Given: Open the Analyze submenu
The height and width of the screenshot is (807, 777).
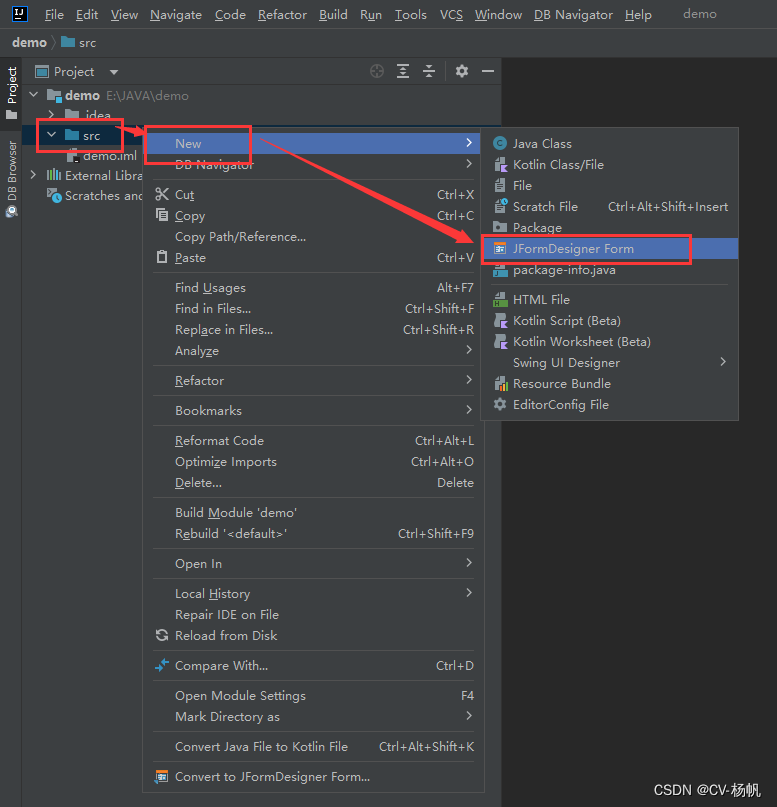Looking at the screenshot, I should pyautogui.click(x=313, y=350).
